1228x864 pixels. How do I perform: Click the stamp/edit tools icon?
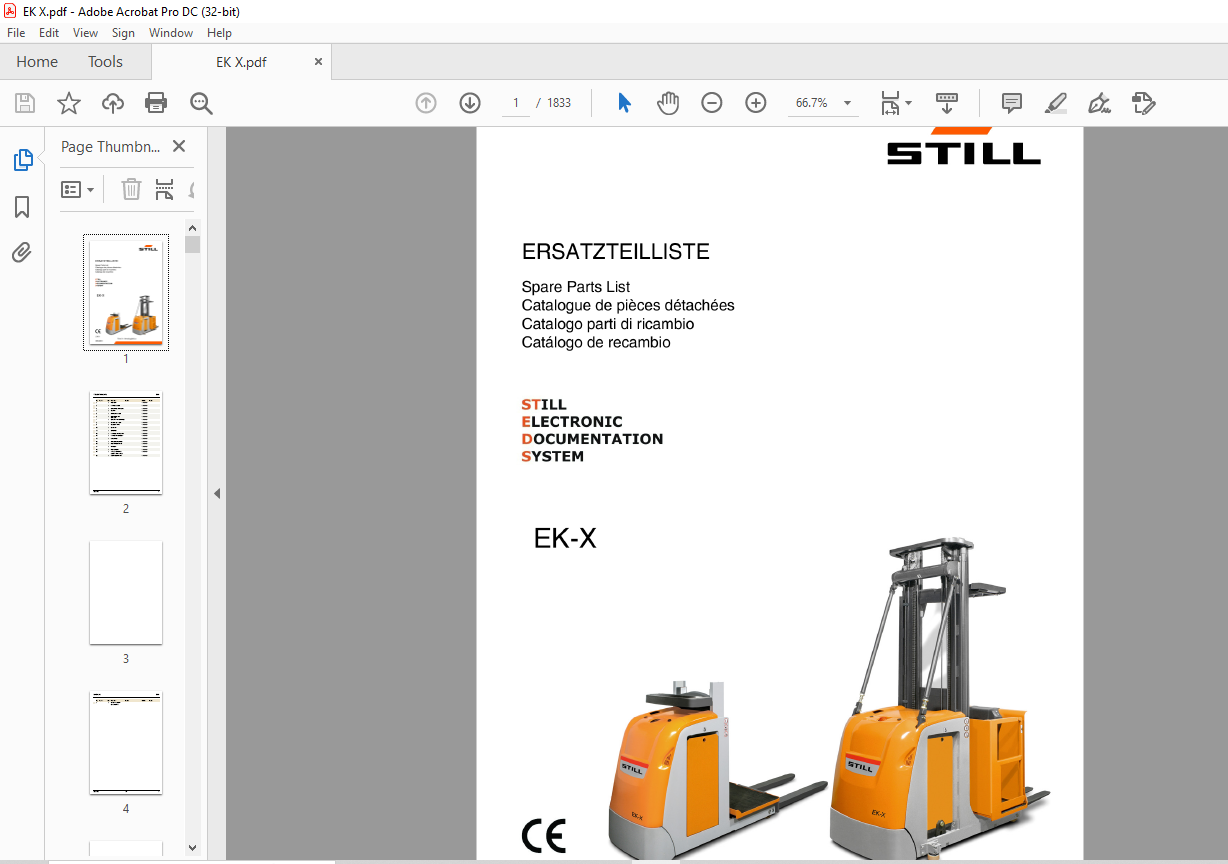[x=1144, y=103]
